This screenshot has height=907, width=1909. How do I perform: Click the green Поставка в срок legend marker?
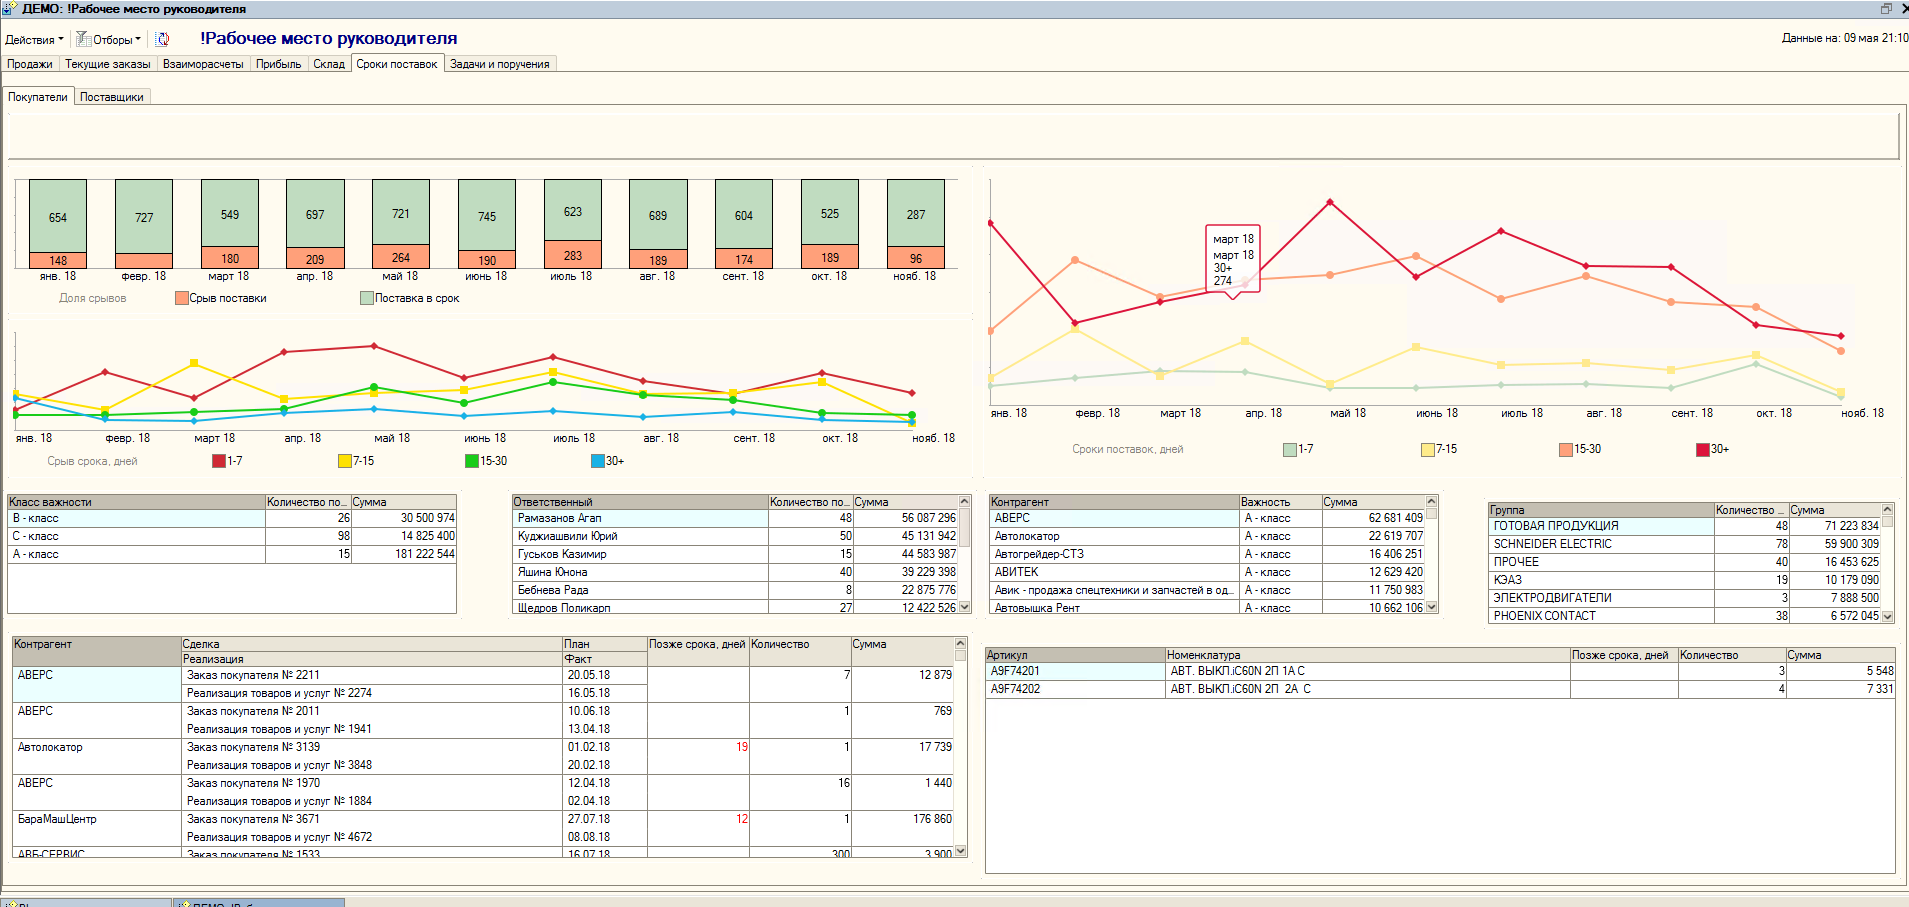click(367, 298)
